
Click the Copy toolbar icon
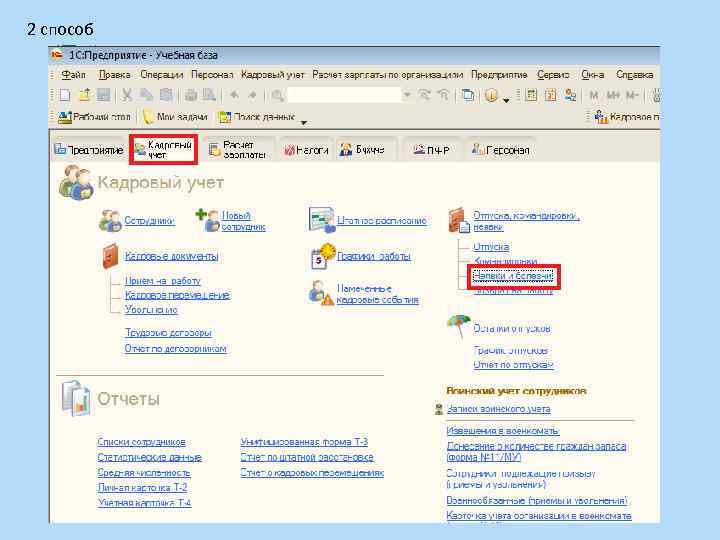146,95
